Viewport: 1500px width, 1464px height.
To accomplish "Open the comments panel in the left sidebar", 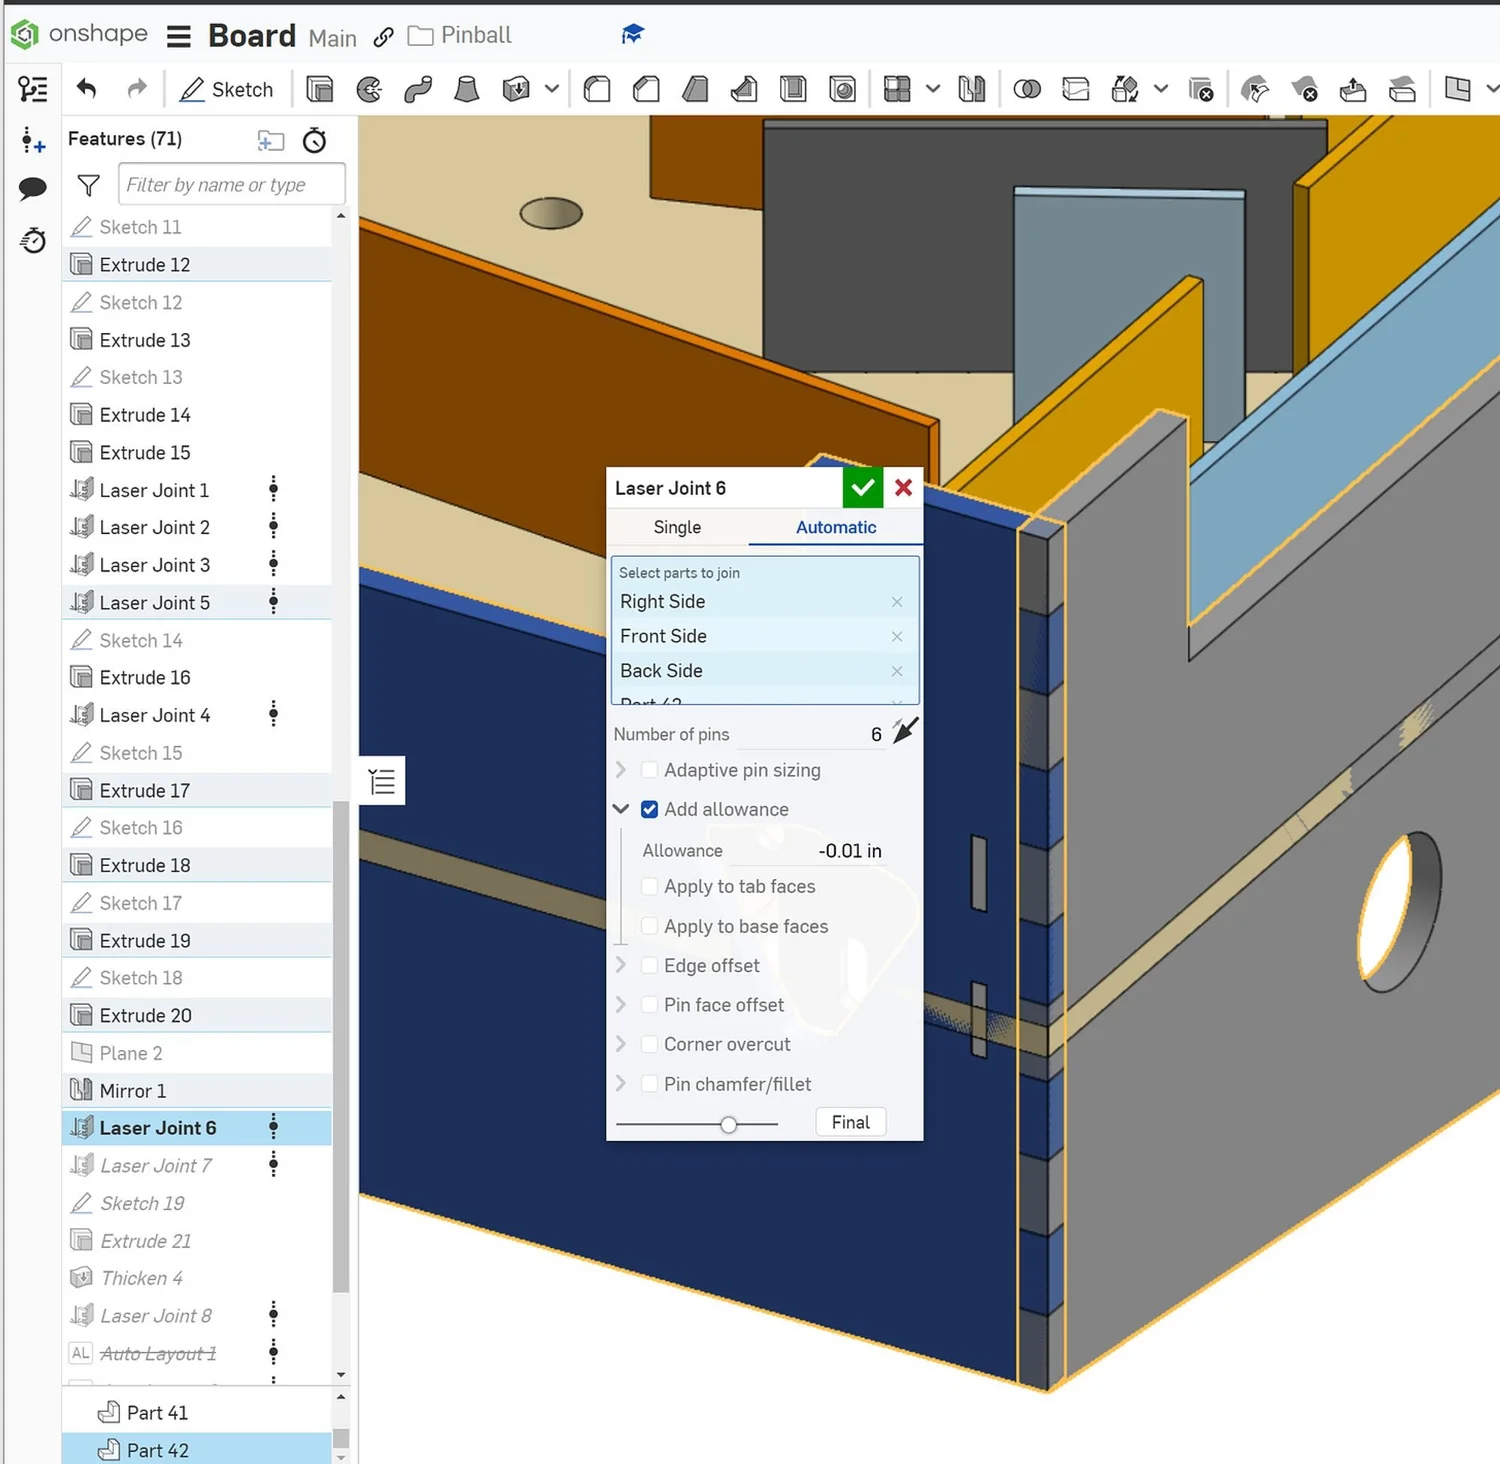I will (32, 188).
